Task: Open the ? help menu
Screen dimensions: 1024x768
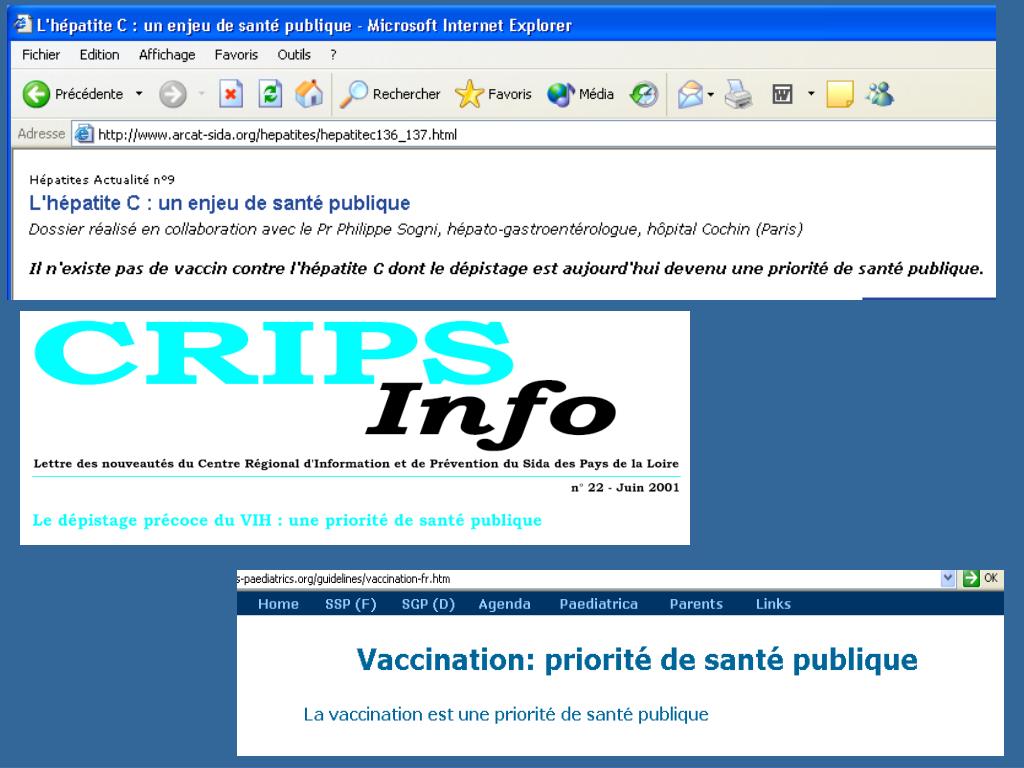Action: click(333, 55)
